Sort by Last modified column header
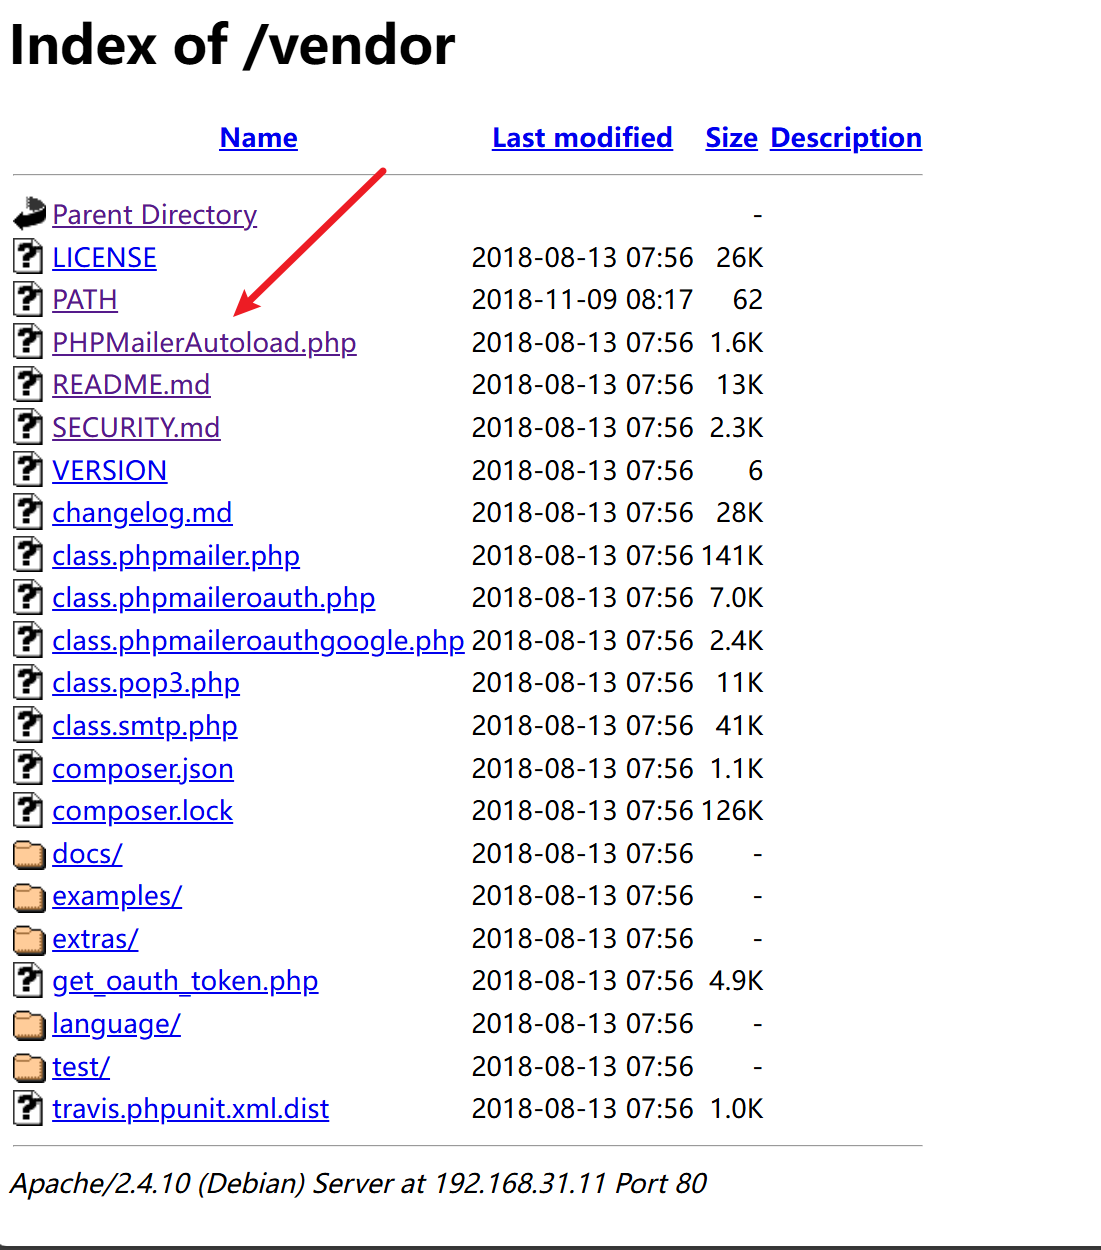 582,137
